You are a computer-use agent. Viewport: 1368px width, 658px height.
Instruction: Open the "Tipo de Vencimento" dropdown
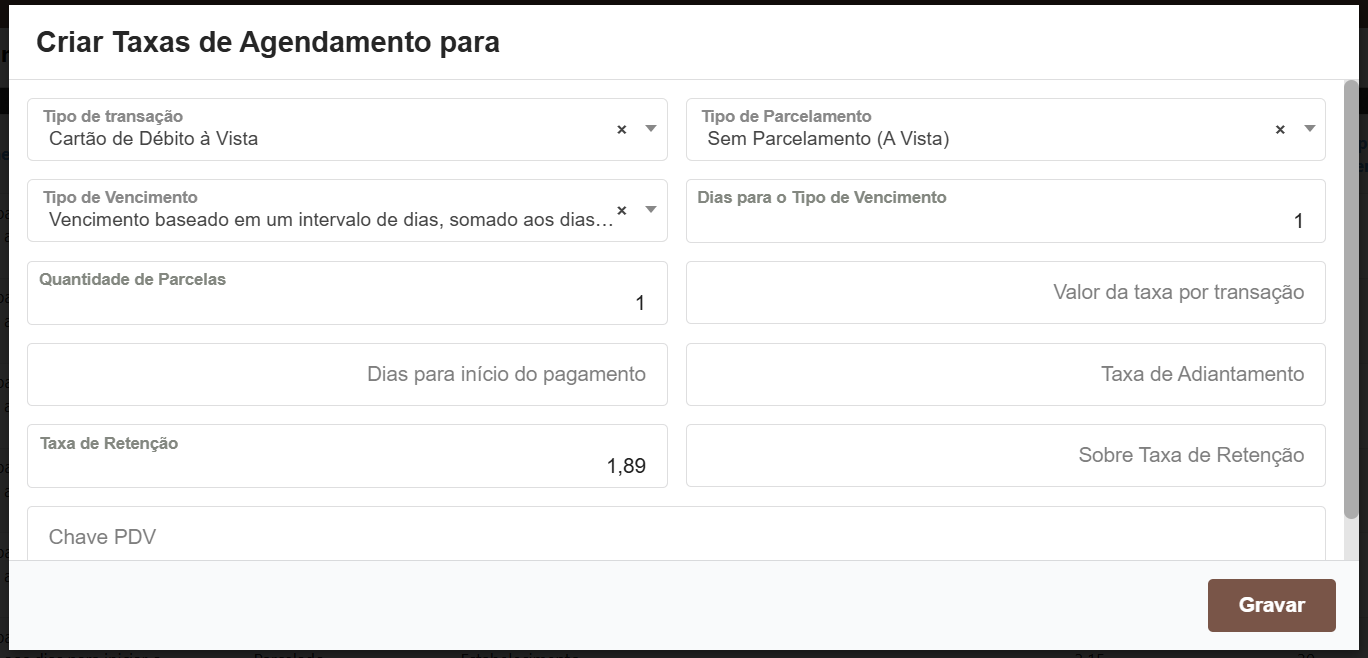649,211
